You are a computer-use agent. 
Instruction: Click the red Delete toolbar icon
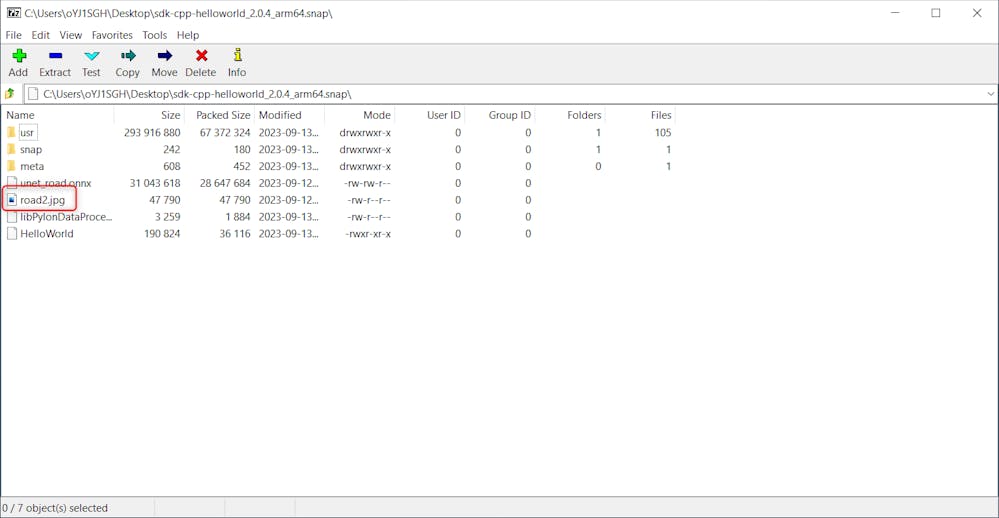pos(201,57)
